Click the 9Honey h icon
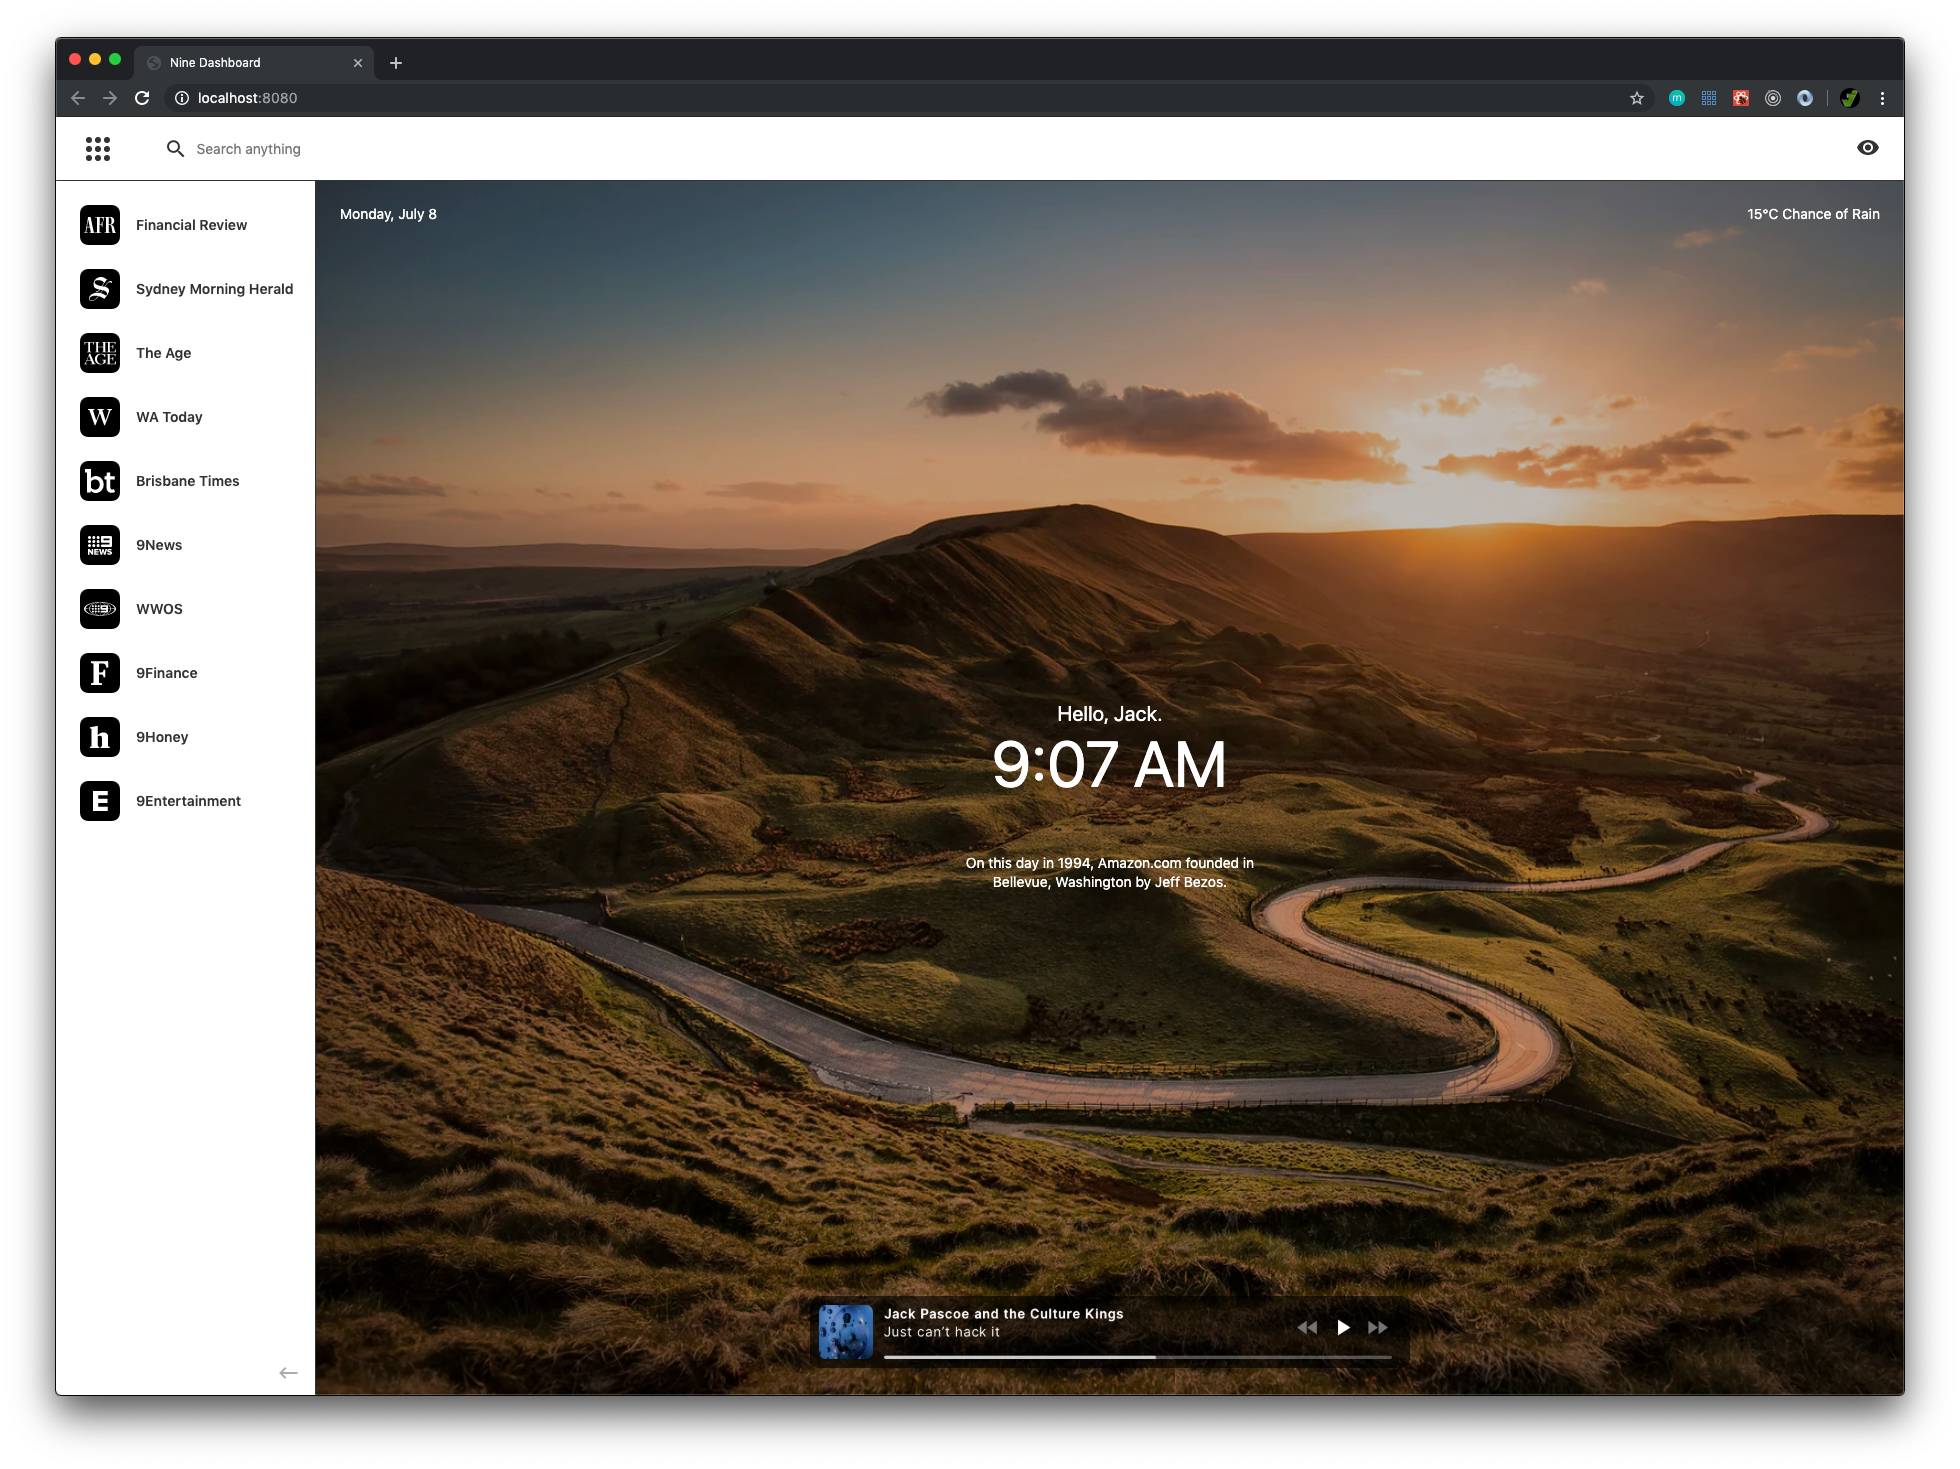This screenshot has height=1469, width=1960. [100, 737]
